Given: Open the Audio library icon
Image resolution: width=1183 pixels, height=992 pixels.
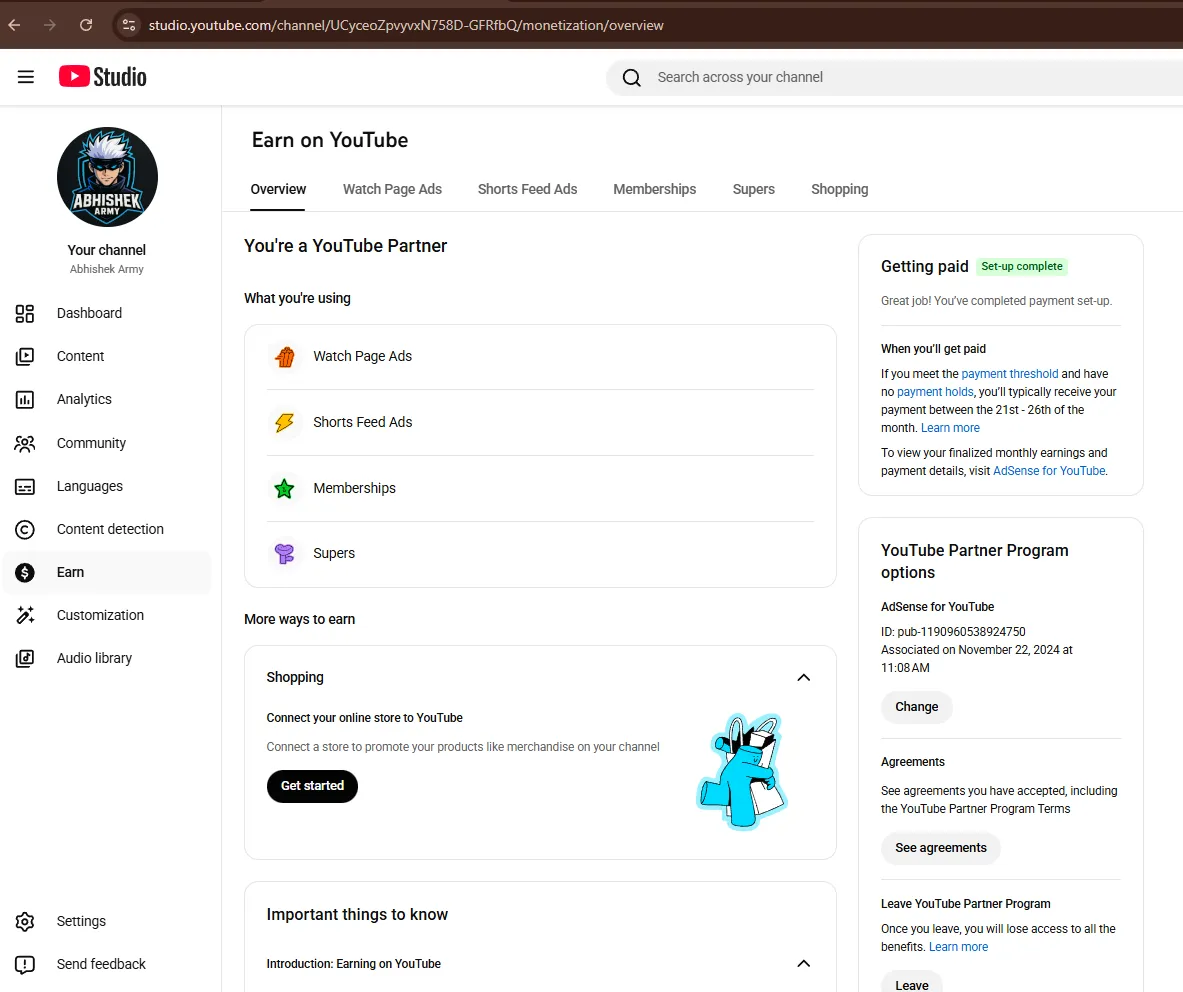Looking at the screenshot, I should pyautogui.click(x=25, y=659).
